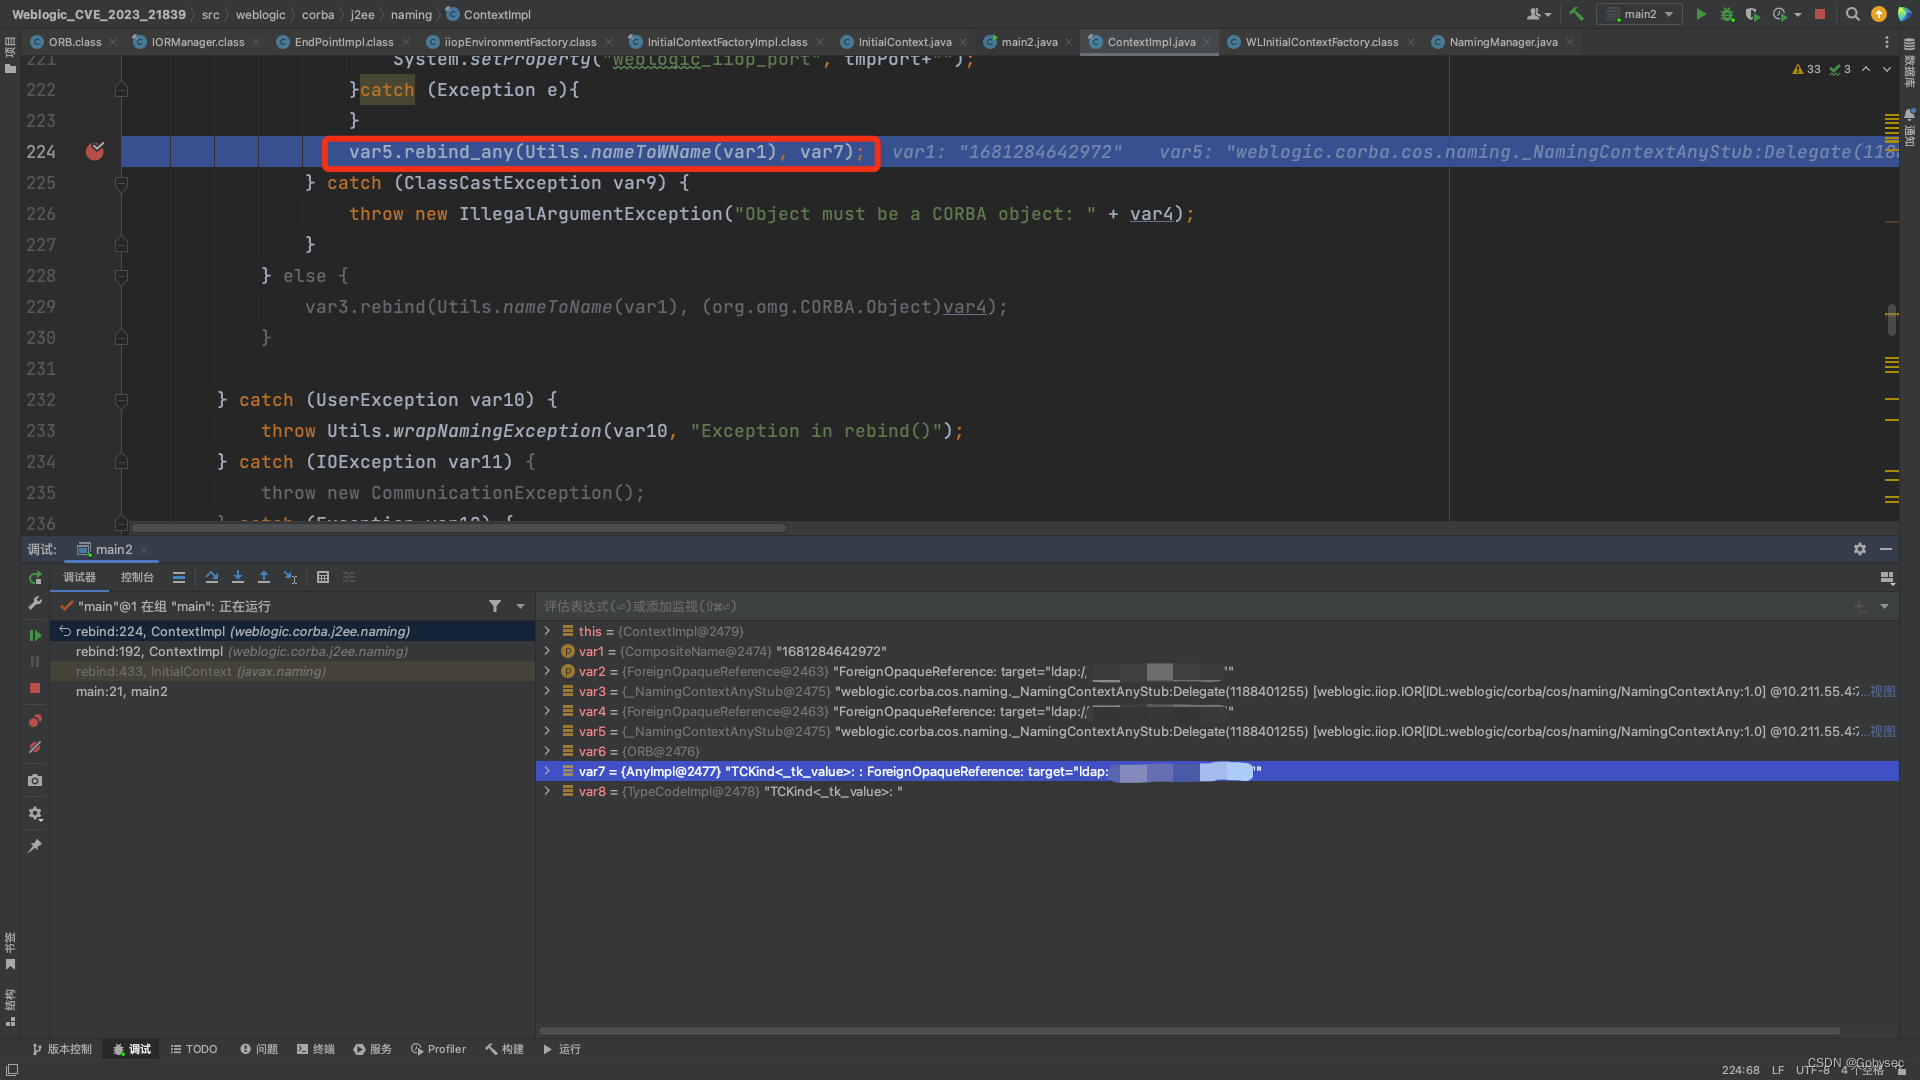This screenshot has width=1920, height=1080.
Task: Click the orange IDE update arrow icon
Action: click(x=1879, y=14)
